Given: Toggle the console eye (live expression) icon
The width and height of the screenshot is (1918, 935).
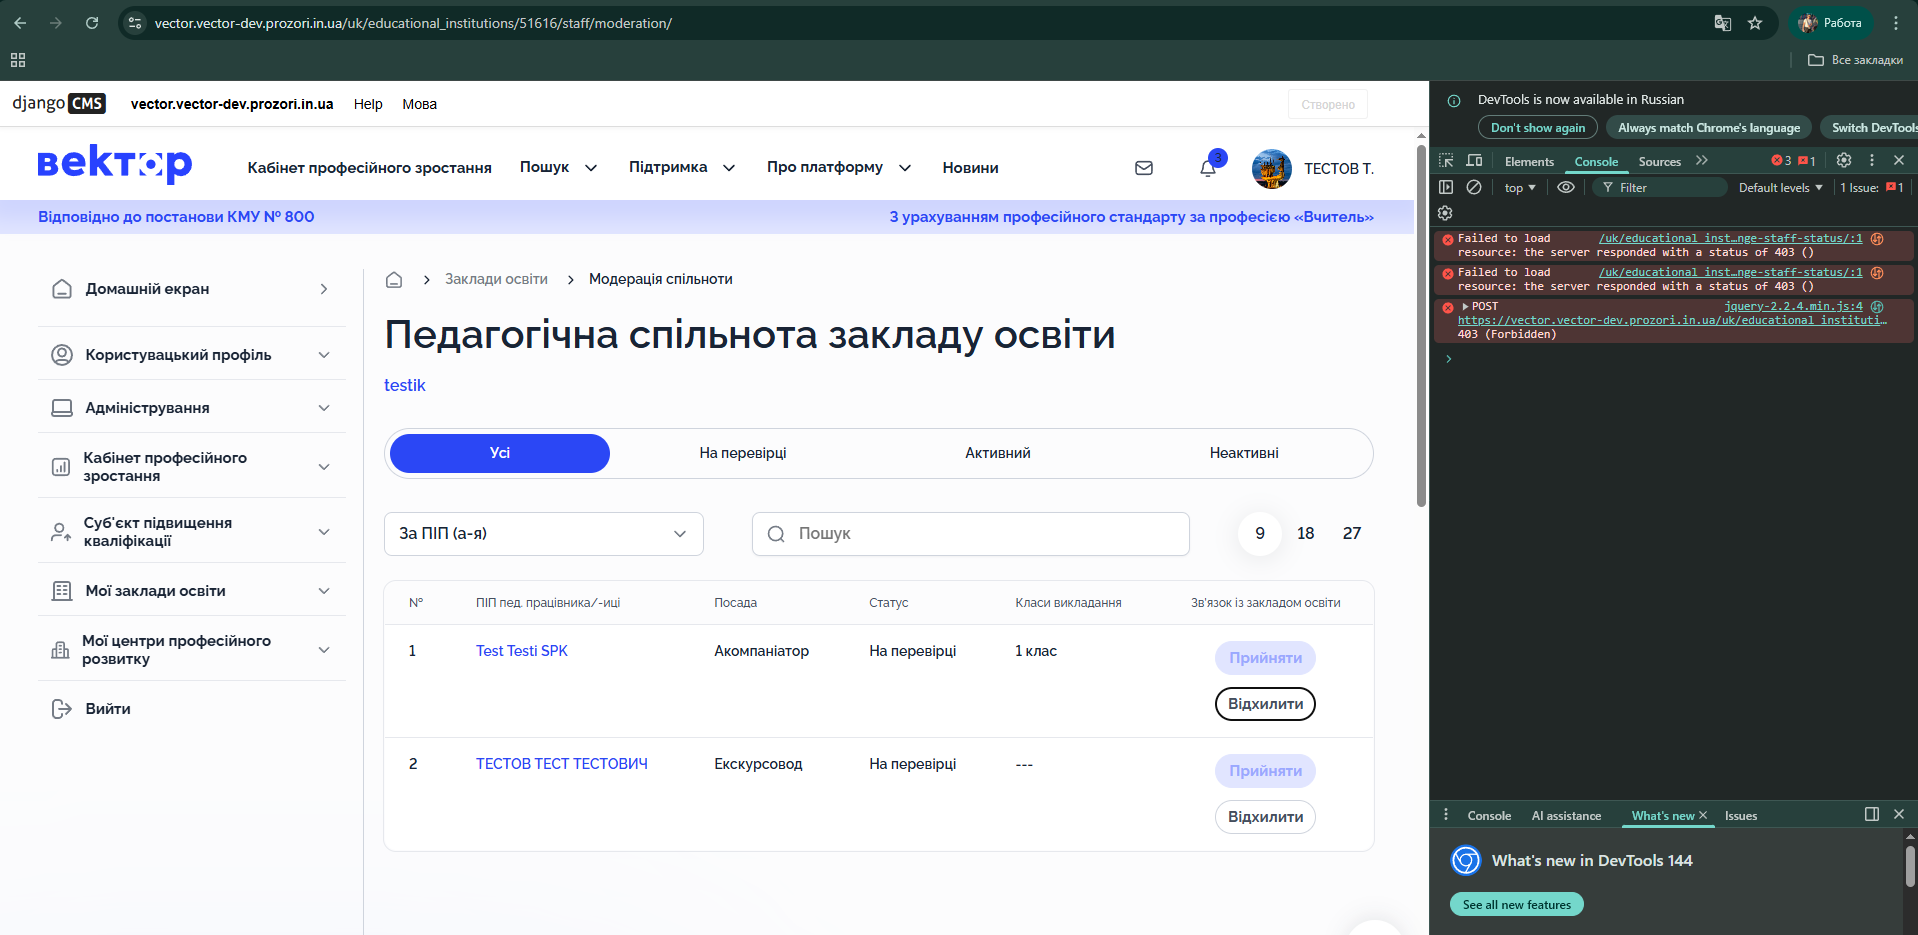Looking at the screenshot, I should pyautogui.click(x=1566, y=187).
